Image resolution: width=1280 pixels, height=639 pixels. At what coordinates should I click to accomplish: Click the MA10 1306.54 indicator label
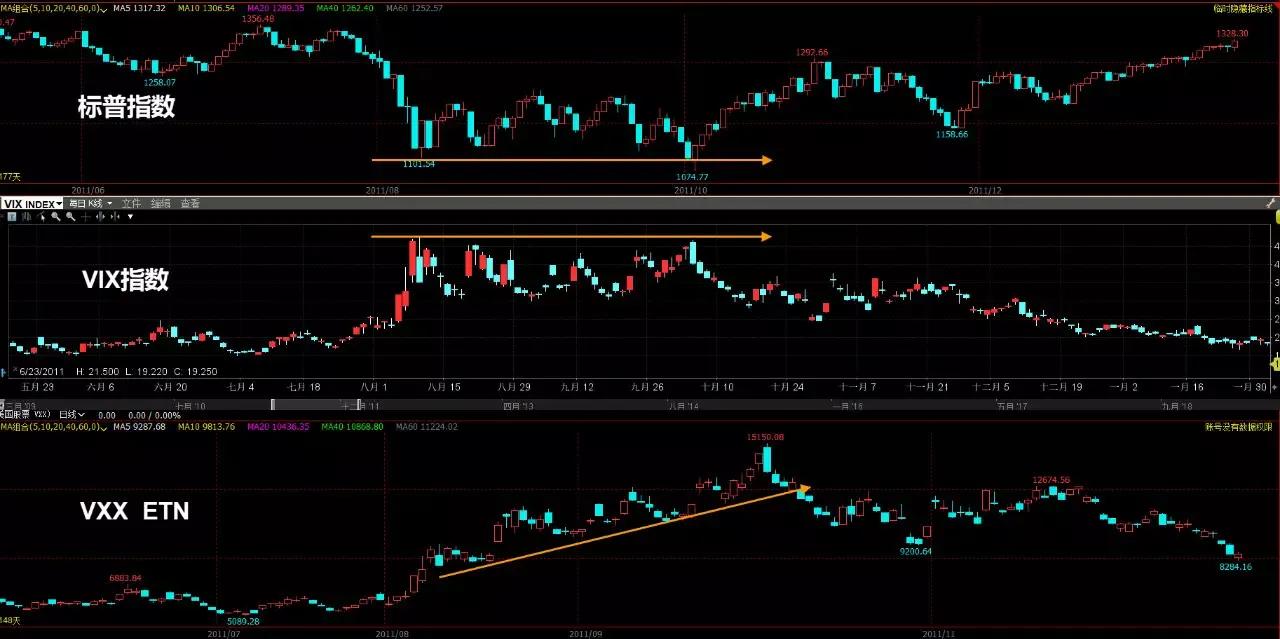206,7
